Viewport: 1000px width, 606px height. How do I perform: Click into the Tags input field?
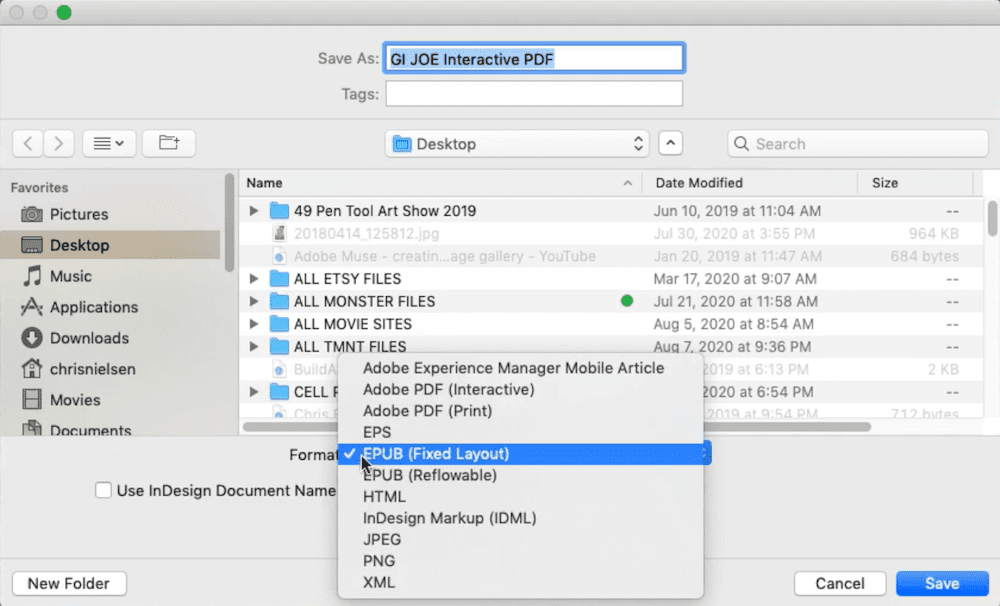[x=534, y=94]
